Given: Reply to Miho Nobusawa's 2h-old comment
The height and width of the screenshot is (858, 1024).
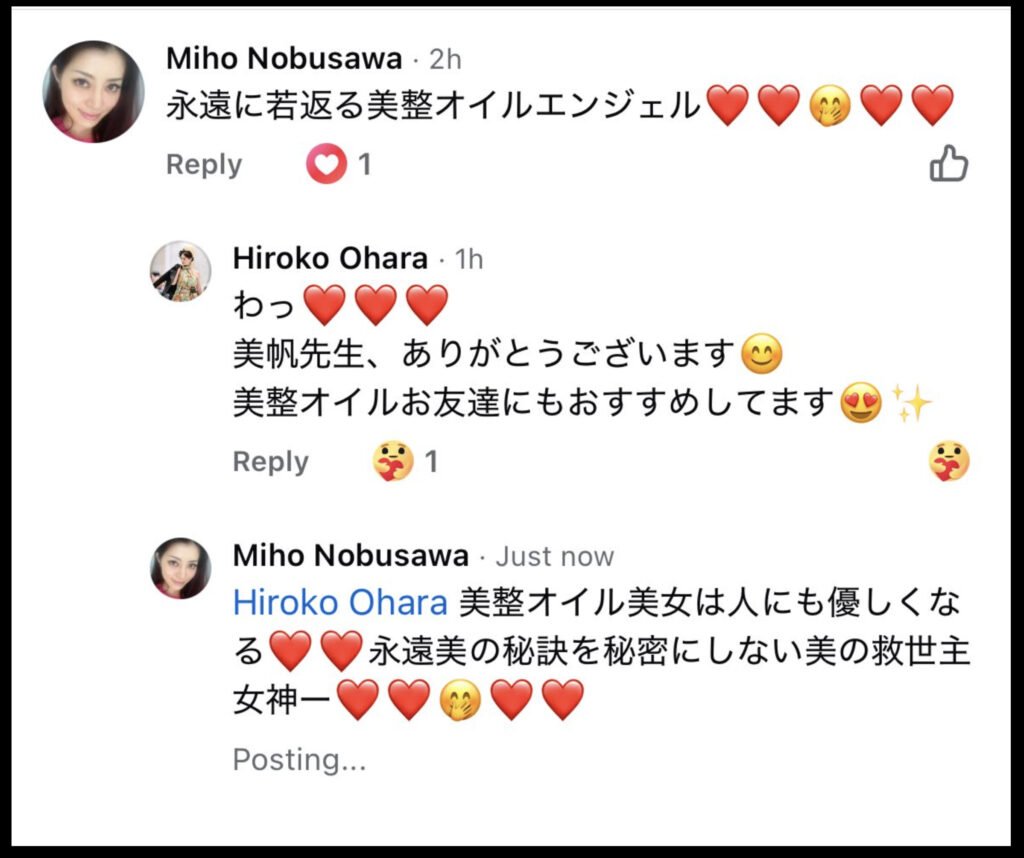Looking at the screenshot, I should (204, 165).
